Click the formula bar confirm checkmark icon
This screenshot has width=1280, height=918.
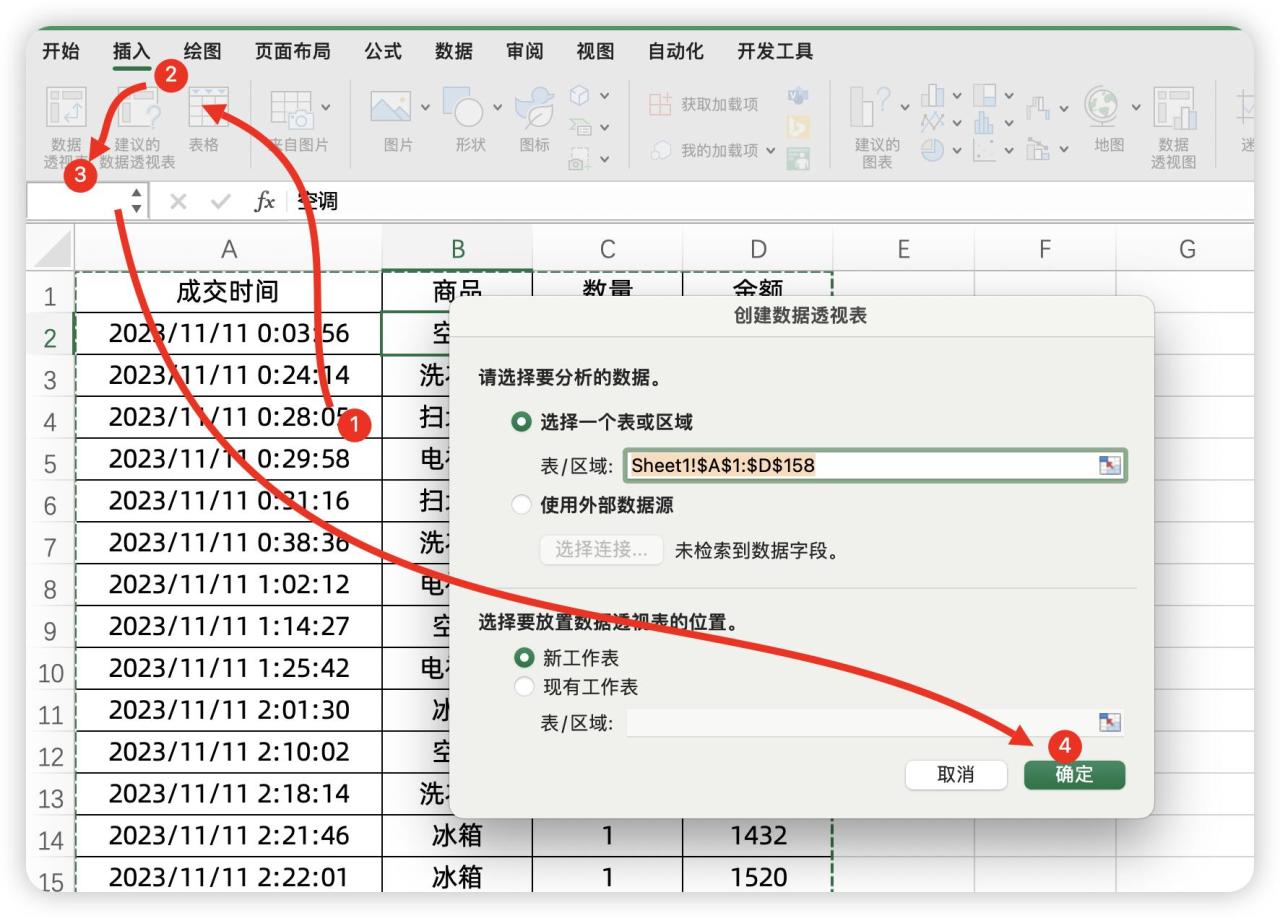(221, 201)
